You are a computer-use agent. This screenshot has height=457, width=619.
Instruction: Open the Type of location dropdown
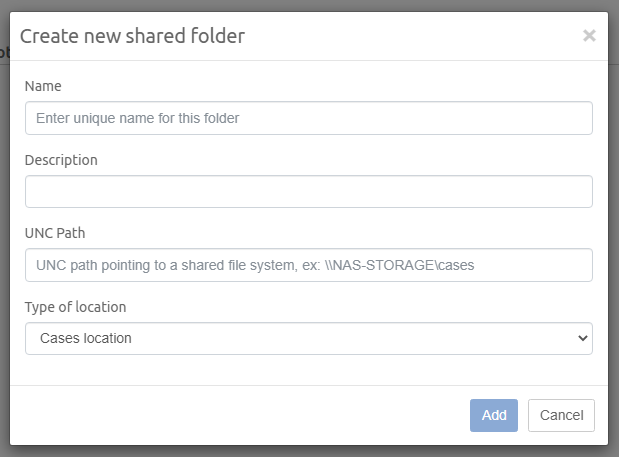308,338
